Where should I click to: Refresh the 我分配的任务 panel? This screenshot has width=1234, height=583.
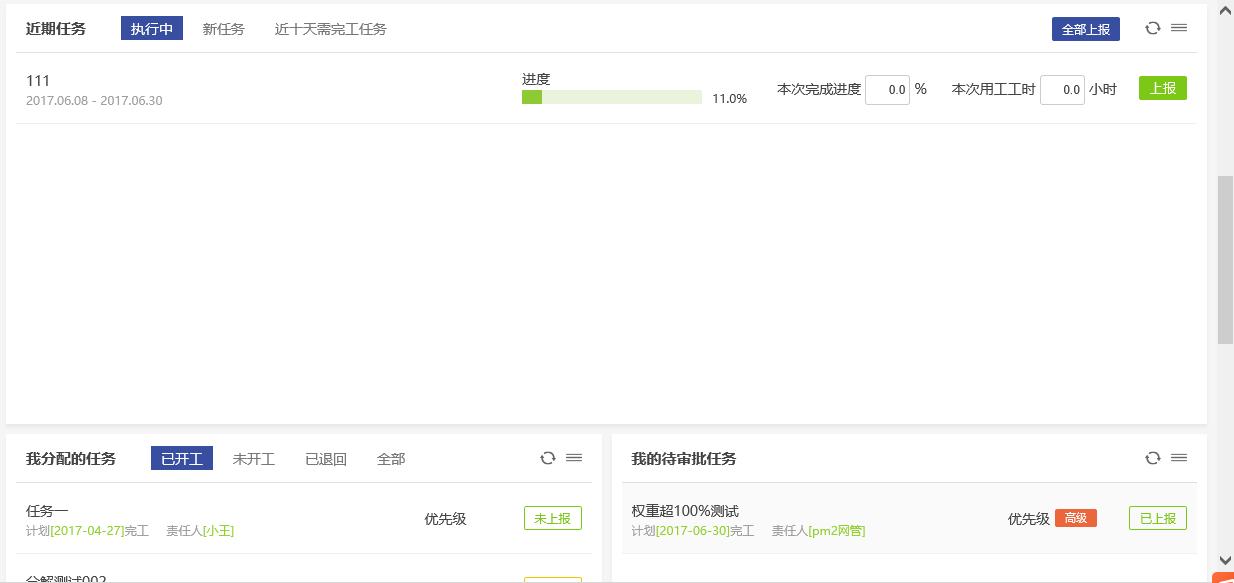(x=547, y=458)
